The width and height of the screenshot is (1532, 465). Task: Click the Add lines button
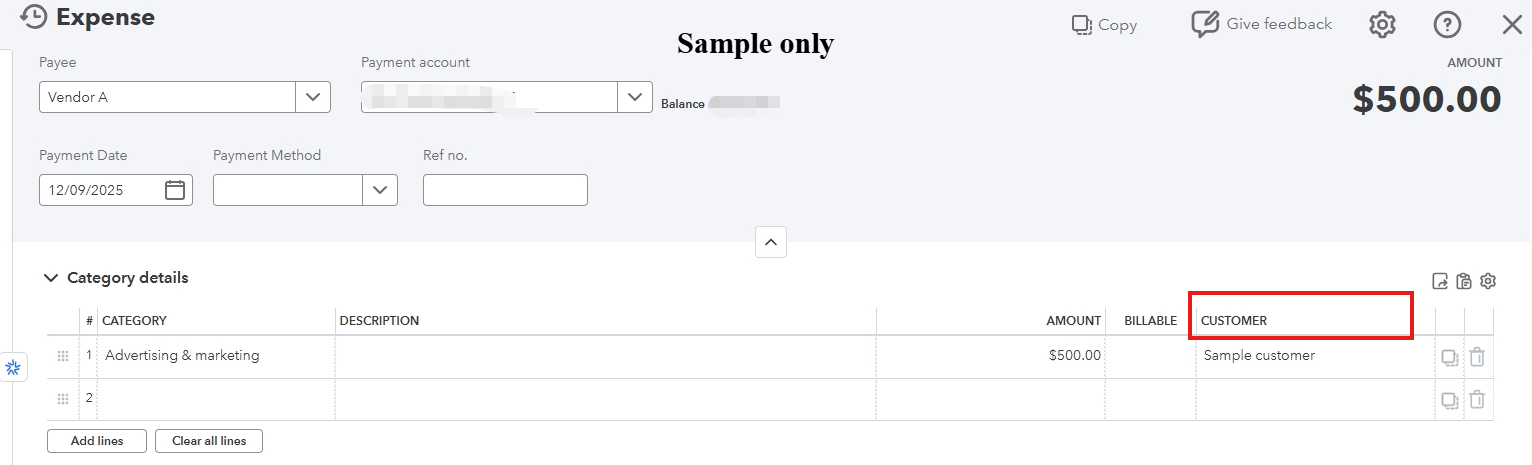tap(97, 441)
